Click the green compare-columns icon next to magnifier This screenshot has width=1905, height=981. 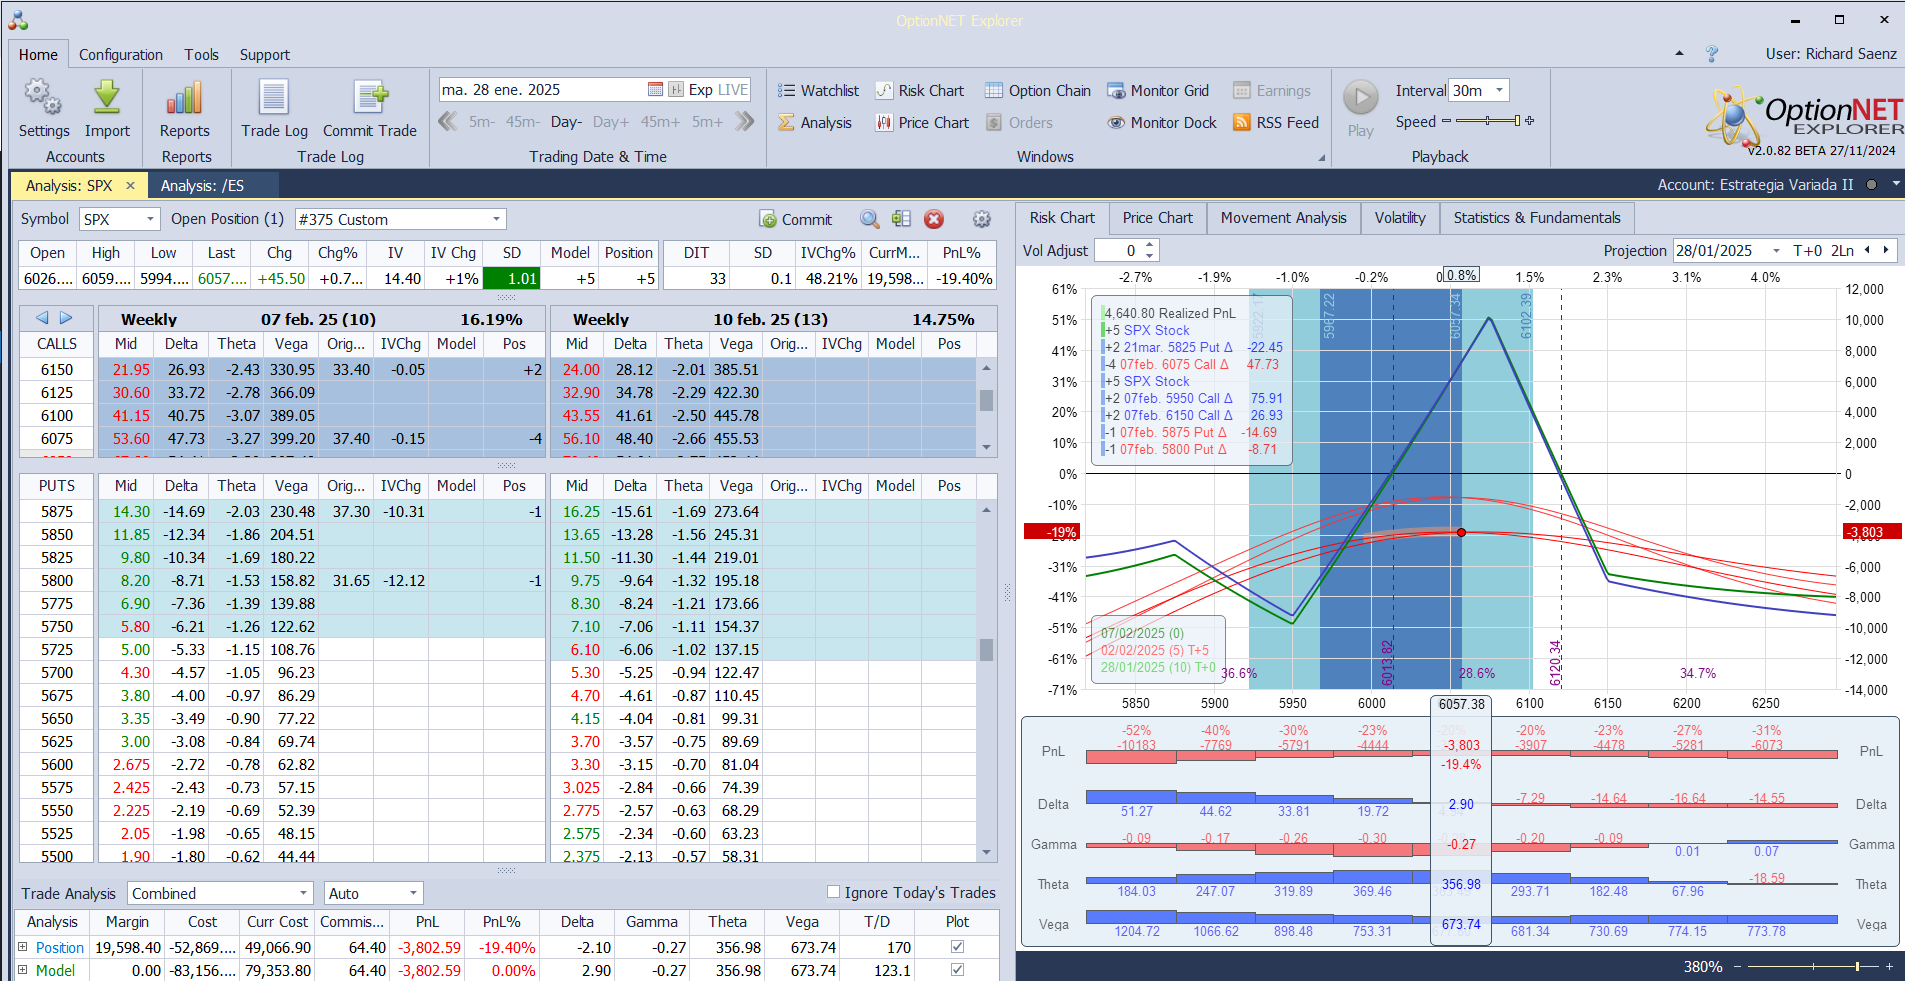coord(901,219)
